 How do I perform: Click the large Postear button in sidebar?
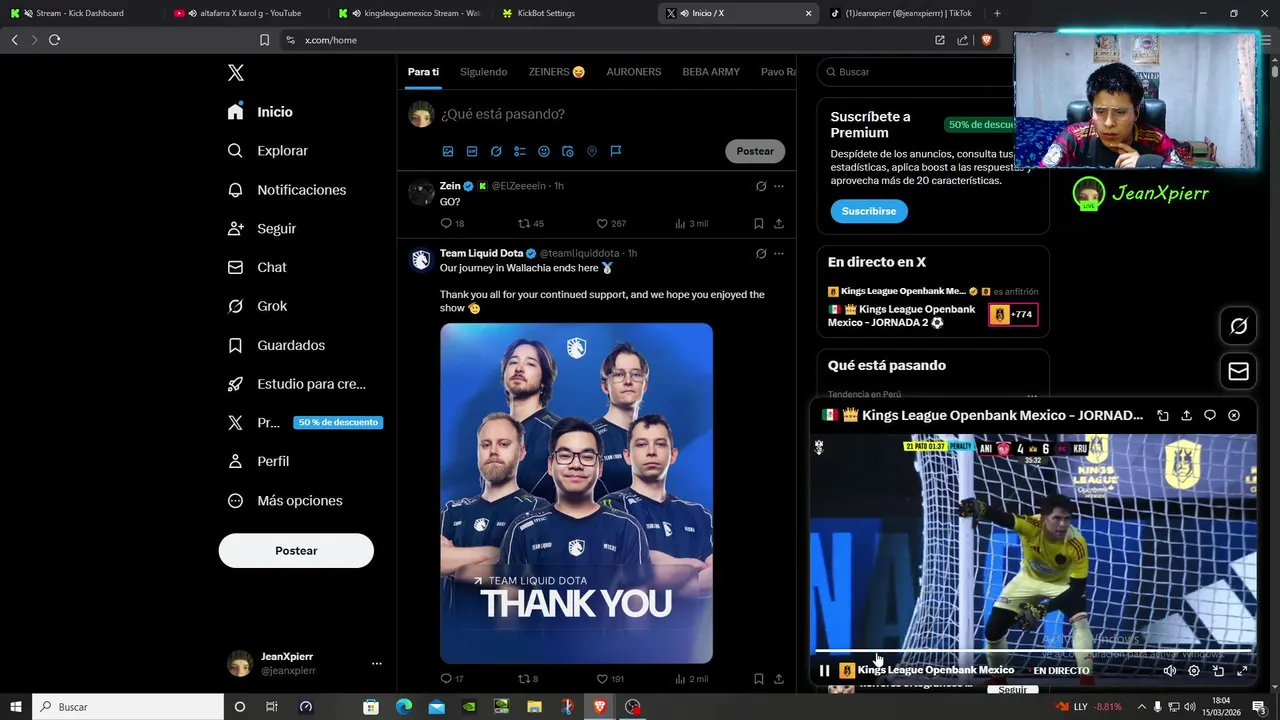pos(296,551)
